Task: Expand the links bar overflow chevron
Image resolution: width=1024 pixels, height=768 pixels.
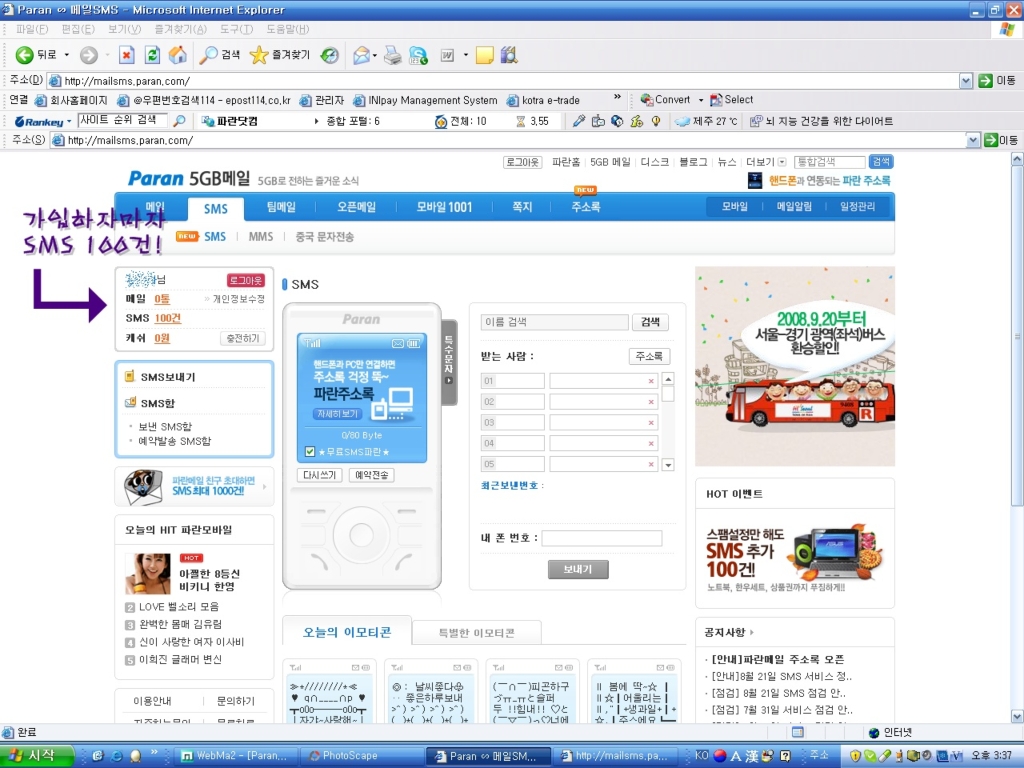Action: pos(617,97)
